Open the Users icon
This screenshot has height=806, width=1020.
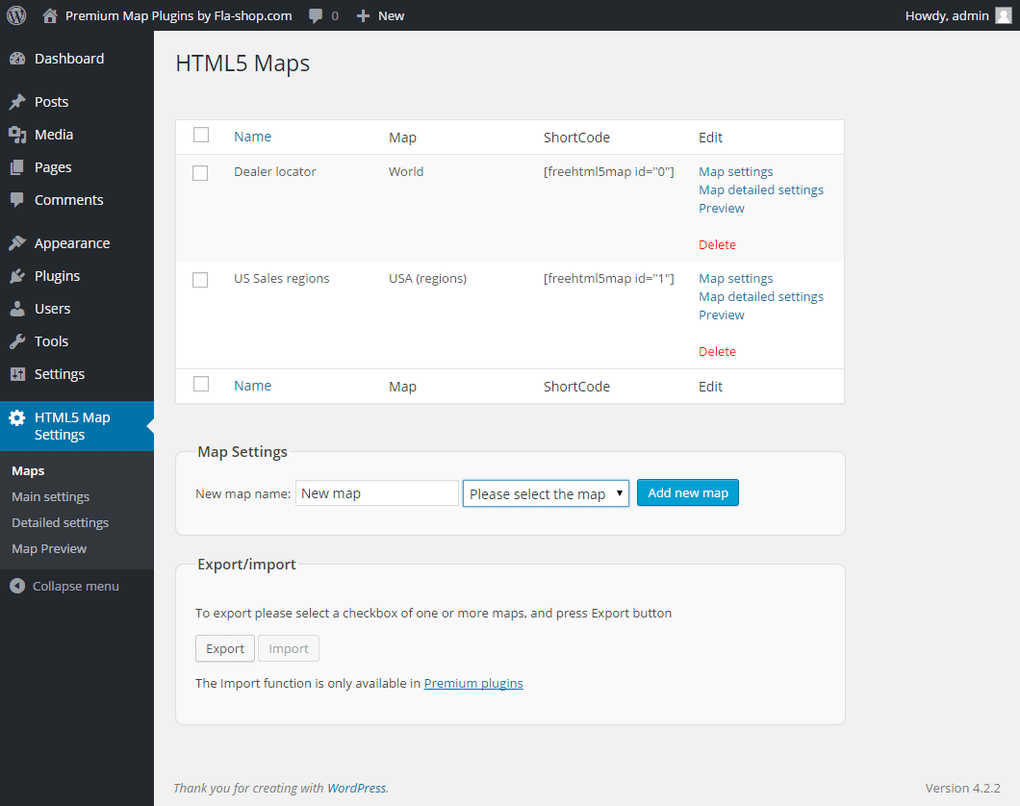click(x=20, y=308)
